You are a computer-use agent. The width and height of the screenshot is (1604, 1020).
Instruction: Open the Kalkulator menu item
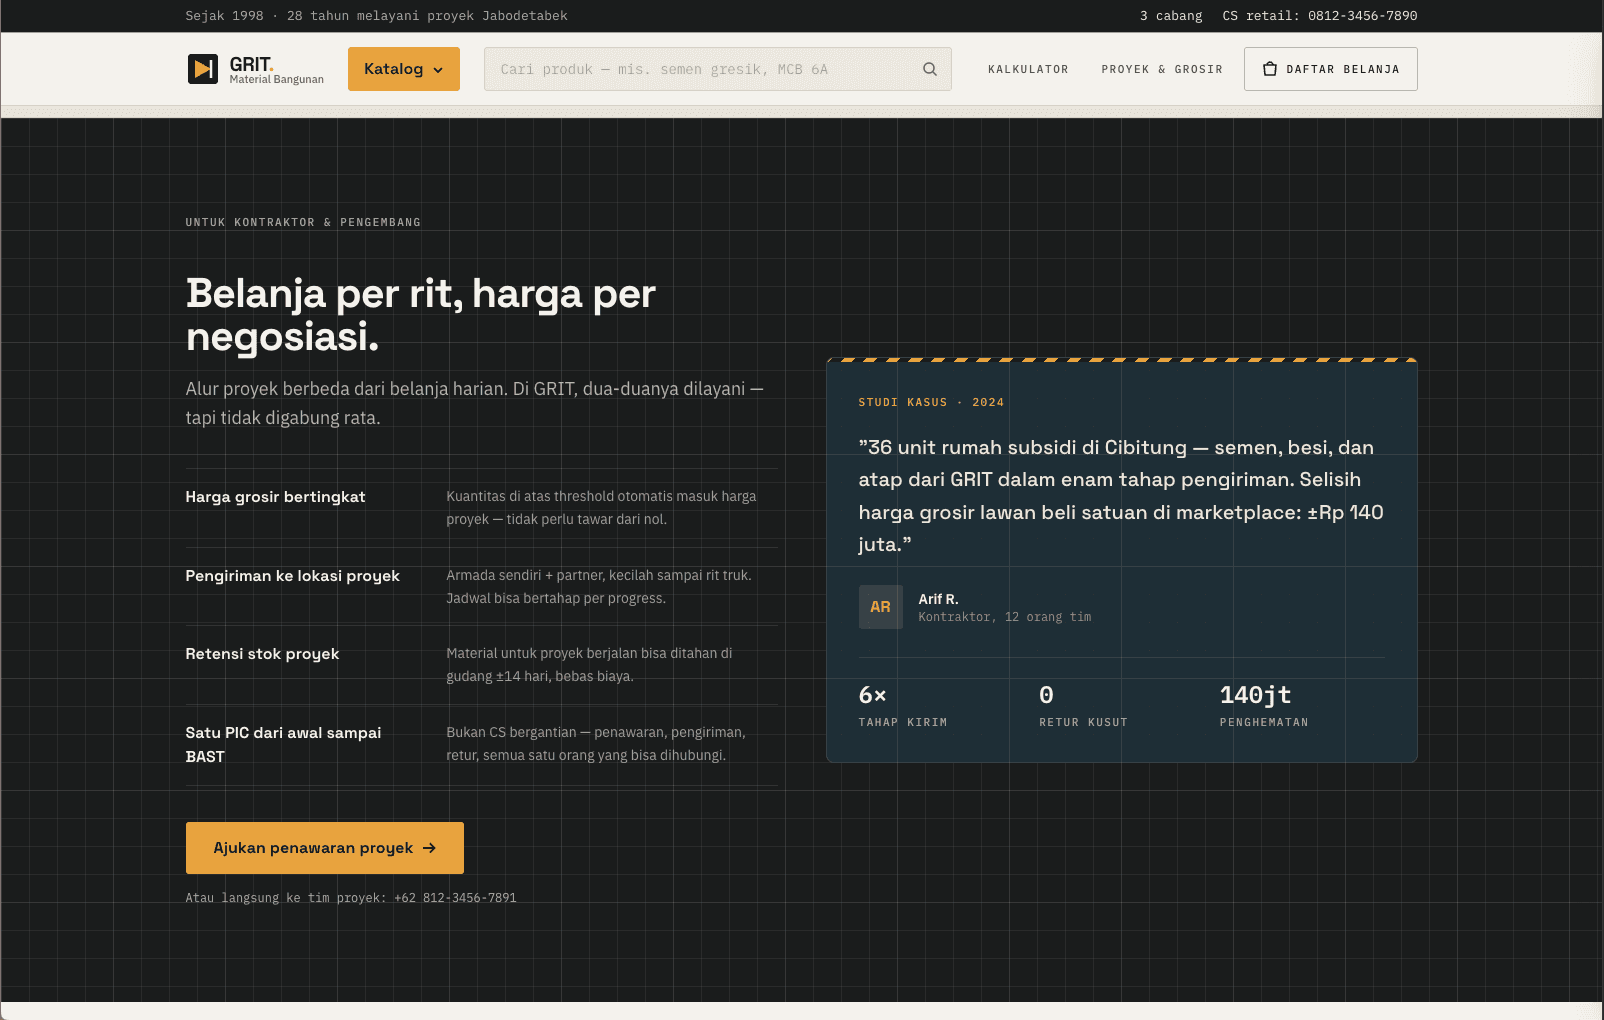click(x=1028, y=69)
